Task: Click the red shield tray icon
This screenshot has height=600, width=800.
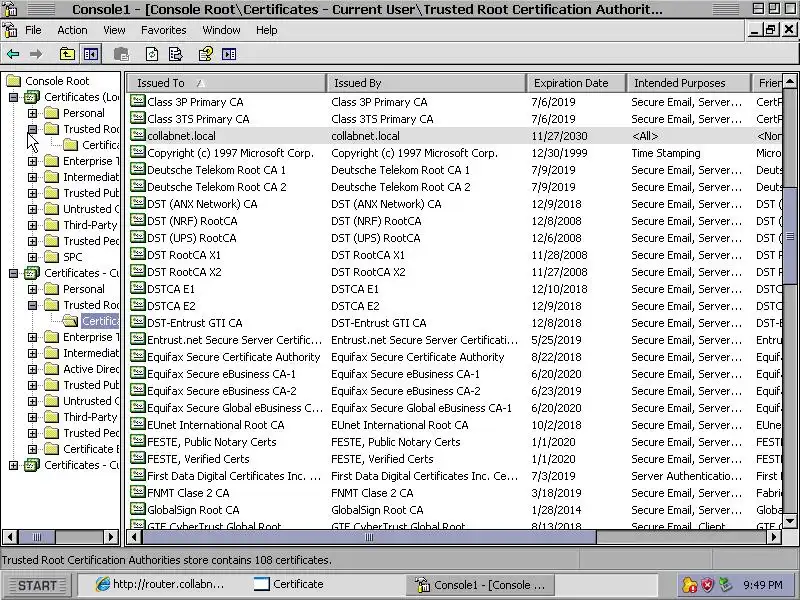Action: pos(707,585)
